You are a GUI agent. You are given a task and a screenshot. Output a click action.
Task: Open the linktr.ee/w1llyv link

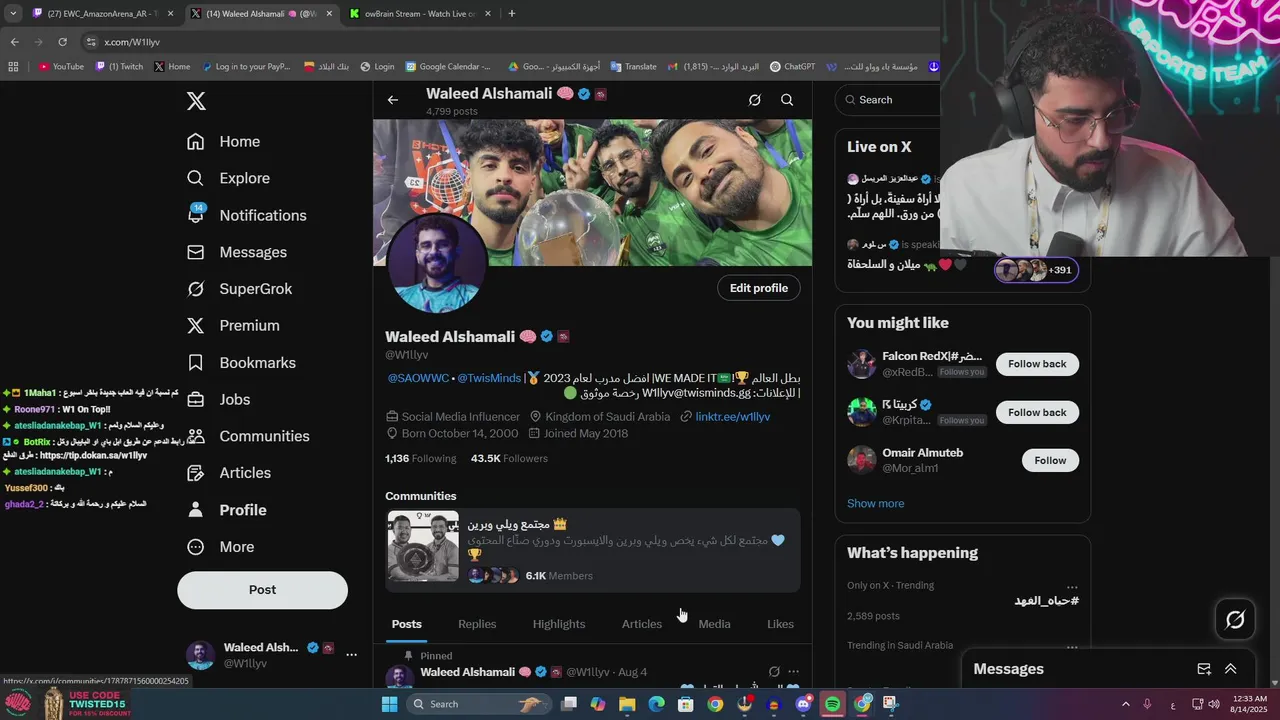(733, 416)
